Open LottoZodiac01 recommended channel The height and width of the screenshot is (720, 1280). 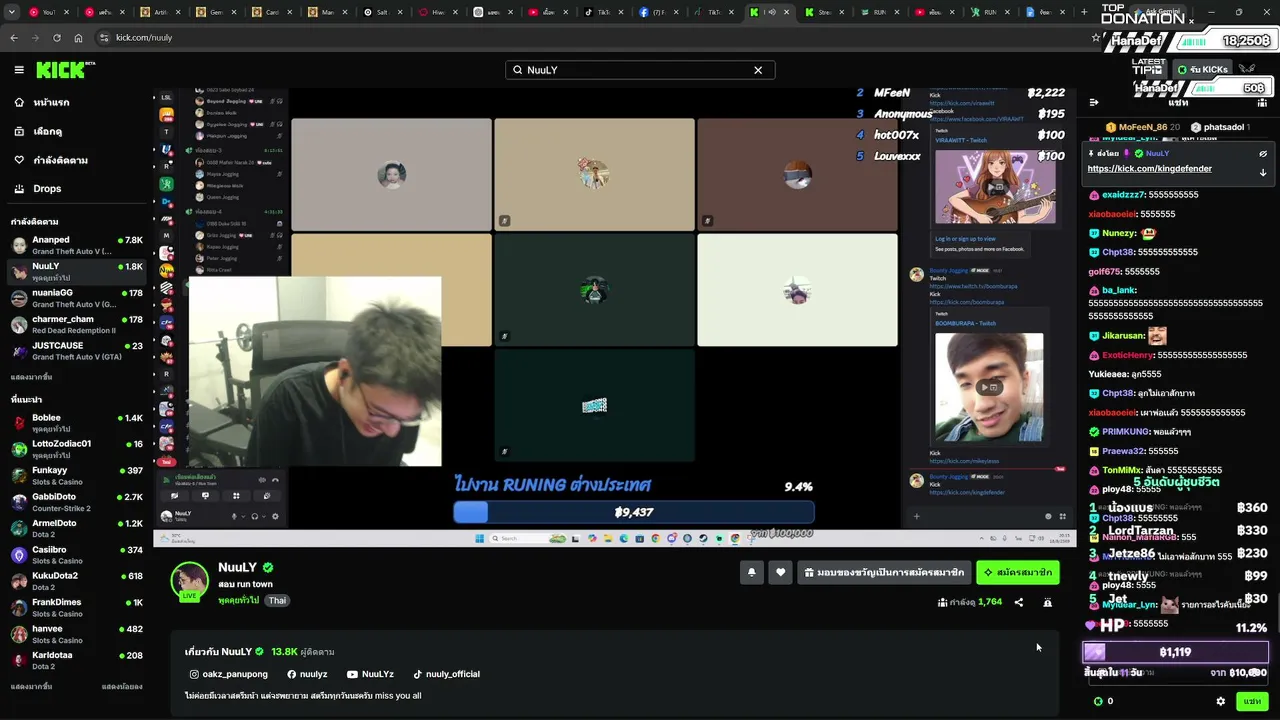coord(78,448)
